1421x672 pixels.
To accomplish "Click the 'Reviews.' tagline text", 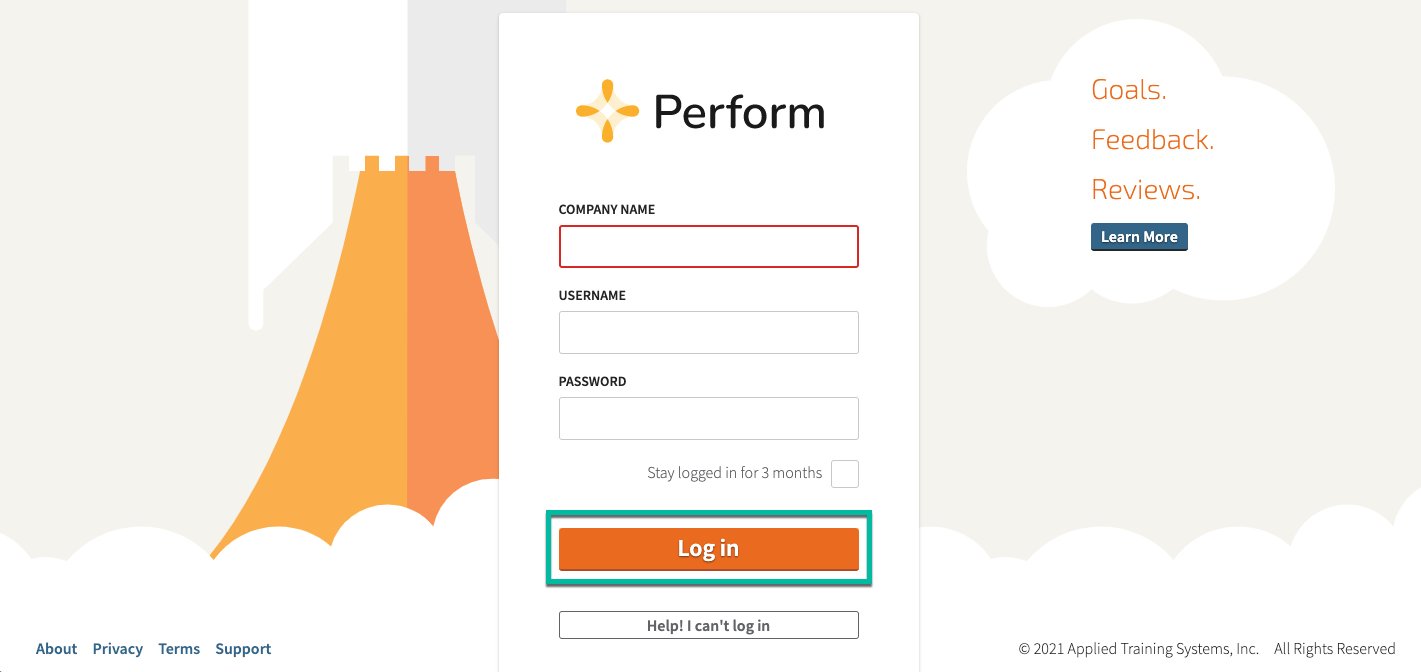I will (x=1145, y=190).
